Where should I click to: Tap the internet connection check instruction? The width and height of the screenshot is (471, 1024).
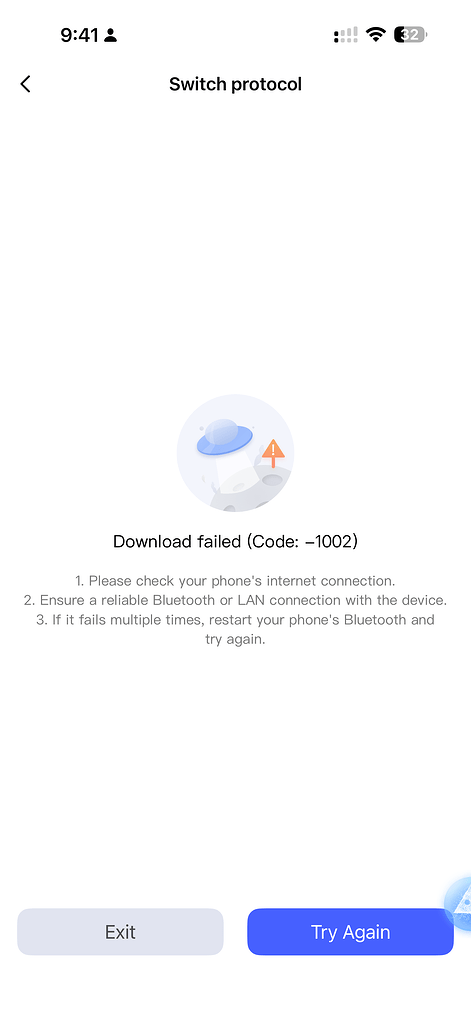coord(235,581)
